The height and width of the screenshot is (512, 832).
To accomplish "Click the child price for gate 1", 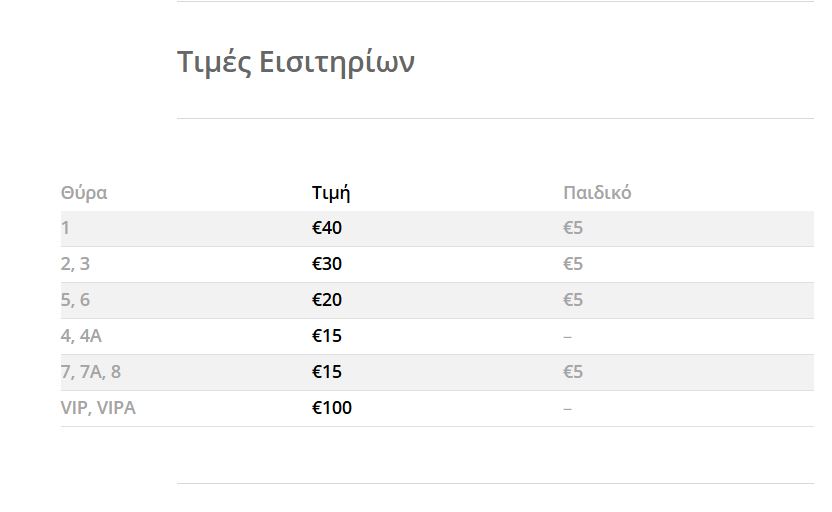I will click(x=573, y=228).
